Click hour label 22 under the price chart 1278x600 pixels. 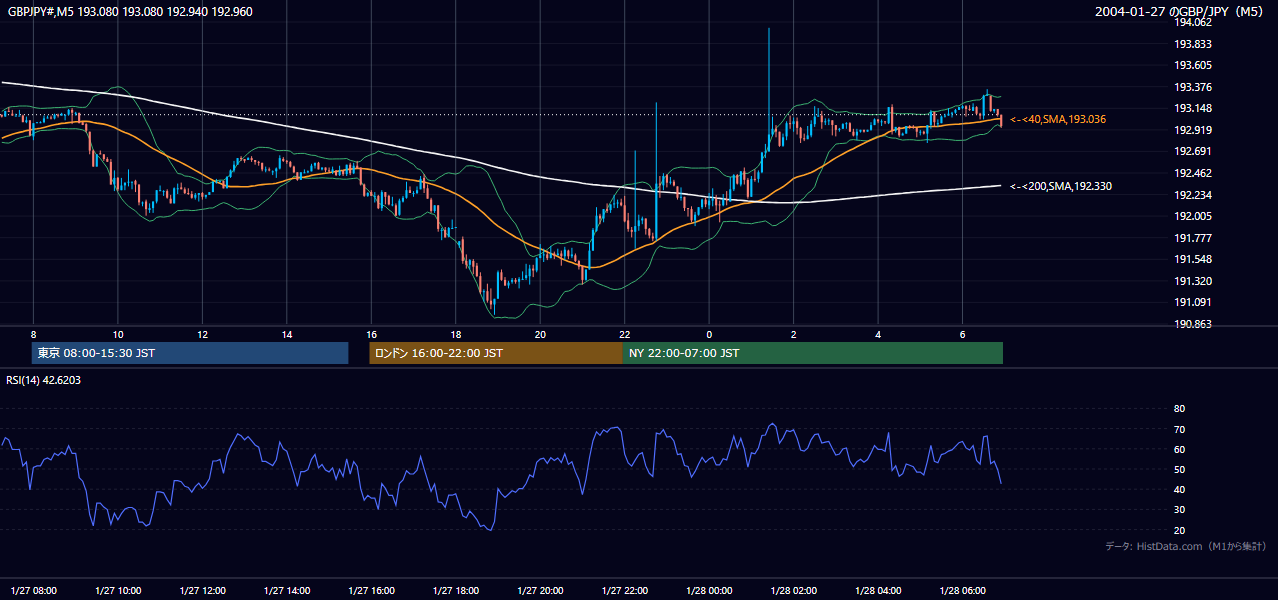tap(624, 334)
